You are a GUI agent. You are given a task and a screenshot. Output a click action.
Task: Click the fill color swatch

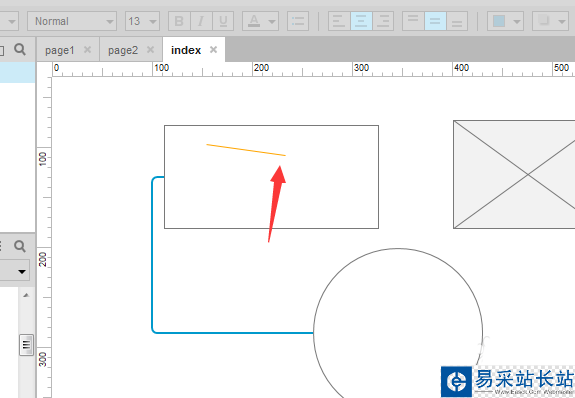pyautogui.click(x=499, y=21)
